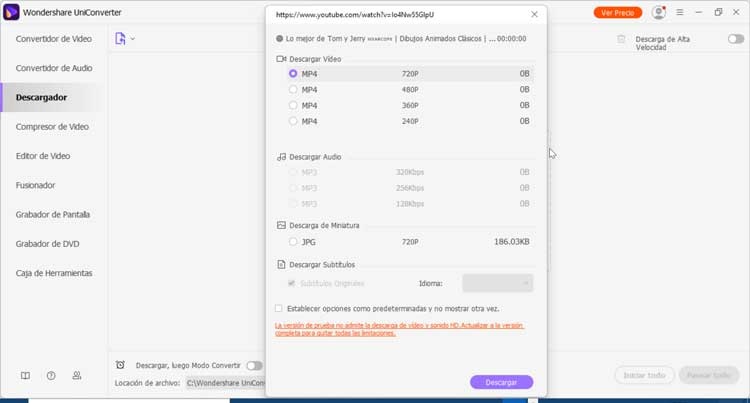The image size is (750, 403).
Task: Click the Descargar Video camera icon
Action: click(x=281, y=59)
